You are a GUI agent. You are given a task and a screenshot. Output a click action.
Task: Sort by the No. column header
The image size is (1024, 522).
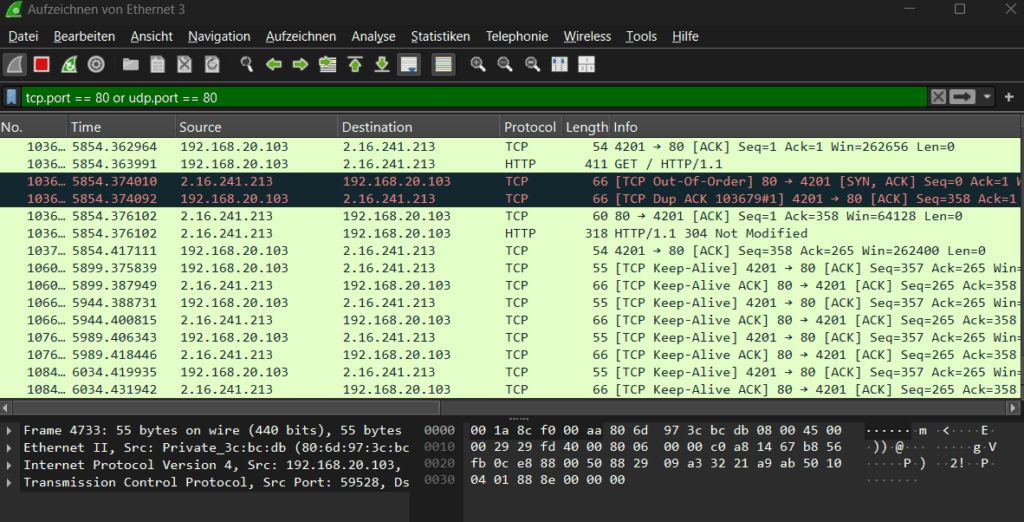click(x=34, y=127)
